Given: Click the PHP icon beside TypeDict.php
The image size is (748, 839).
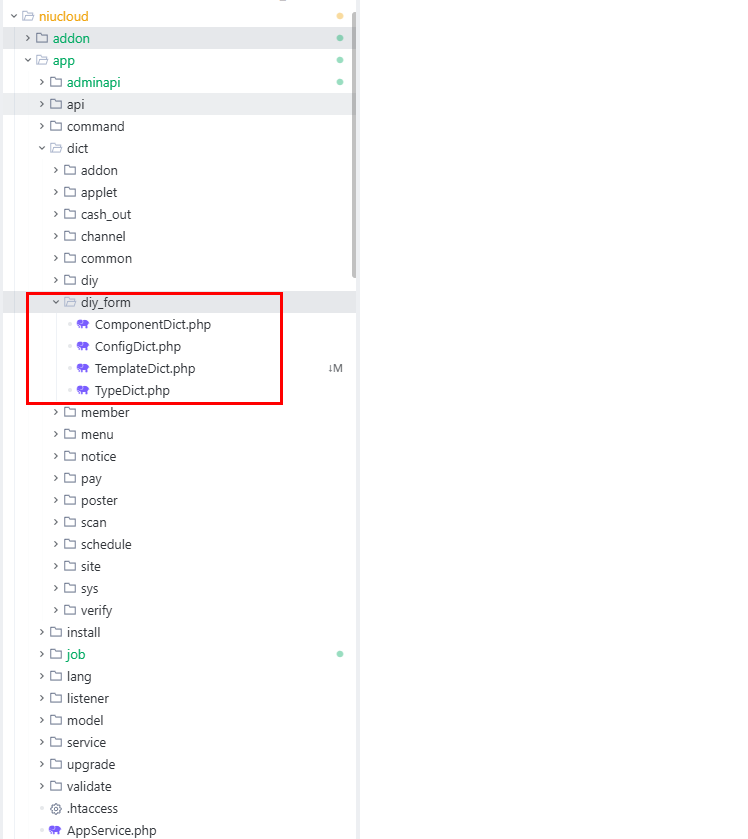Looking at the screenshot, I should (x=83, y=390).
